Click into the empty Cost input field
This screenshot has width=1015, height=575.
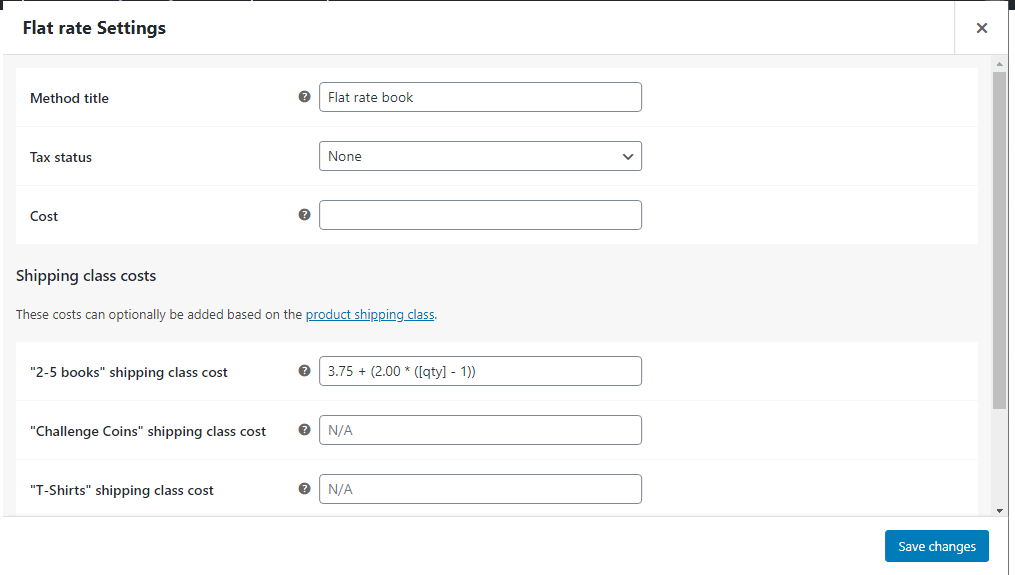tap(480, 215)
